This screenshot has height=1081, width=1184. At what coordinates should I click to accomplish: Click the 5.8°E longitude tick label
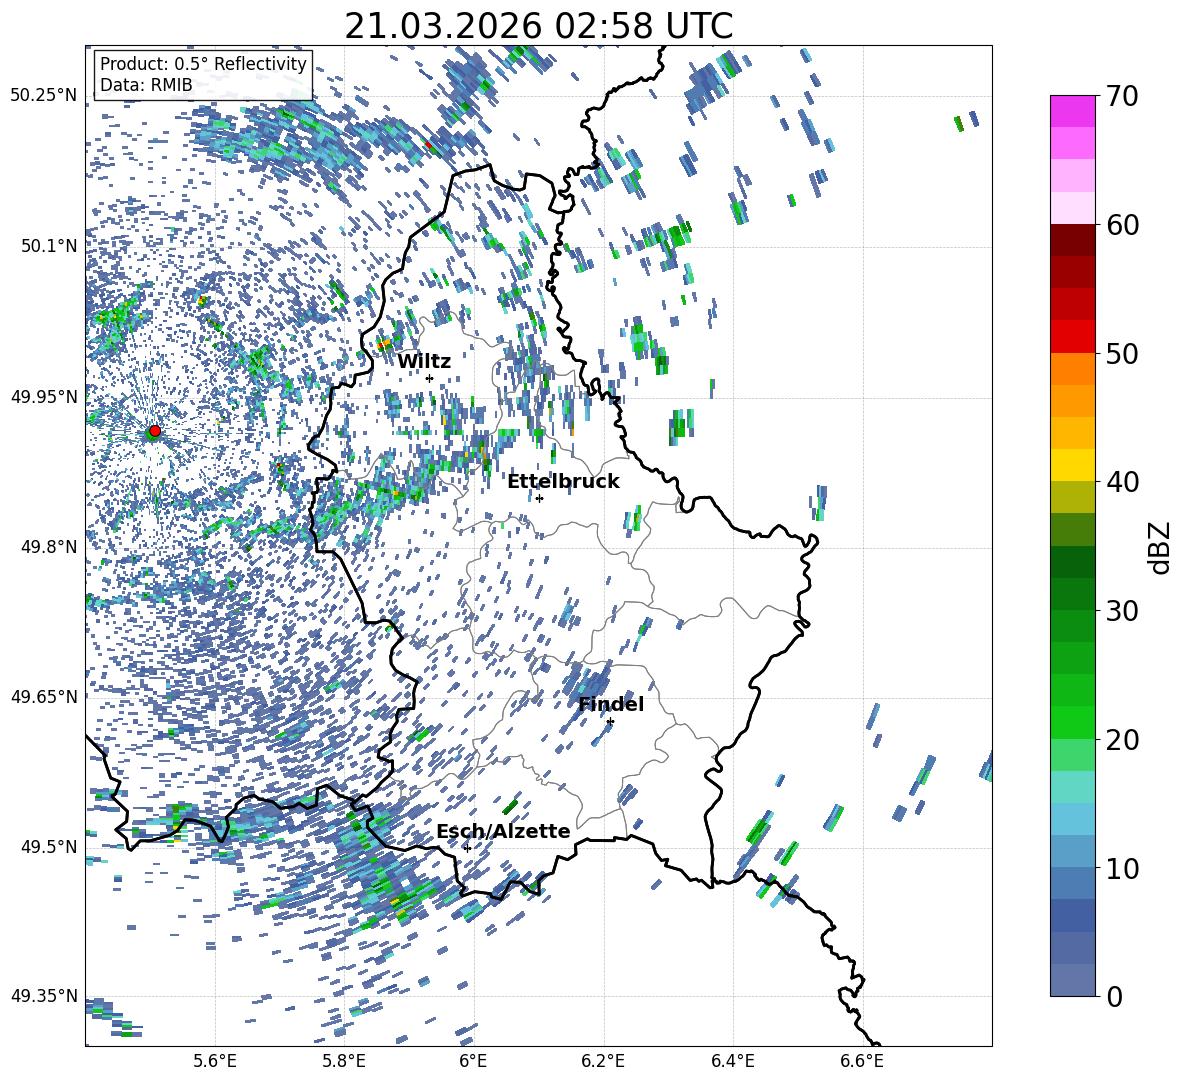344,1061
